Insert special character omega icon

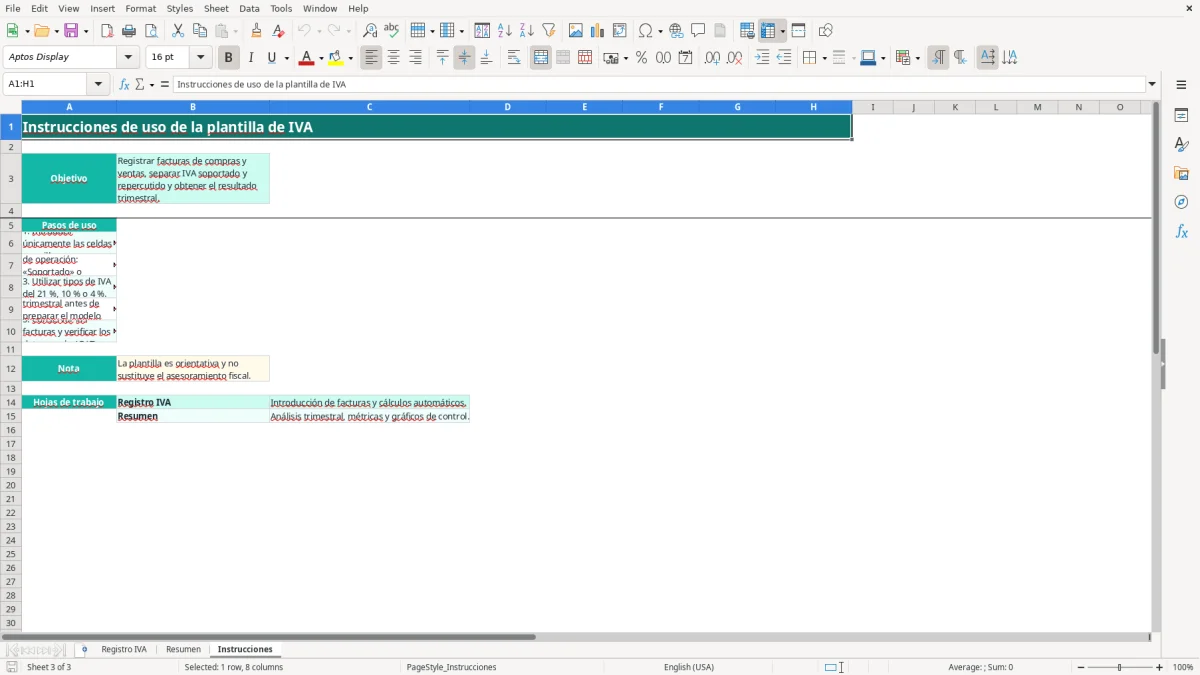[x=646, y=31]
